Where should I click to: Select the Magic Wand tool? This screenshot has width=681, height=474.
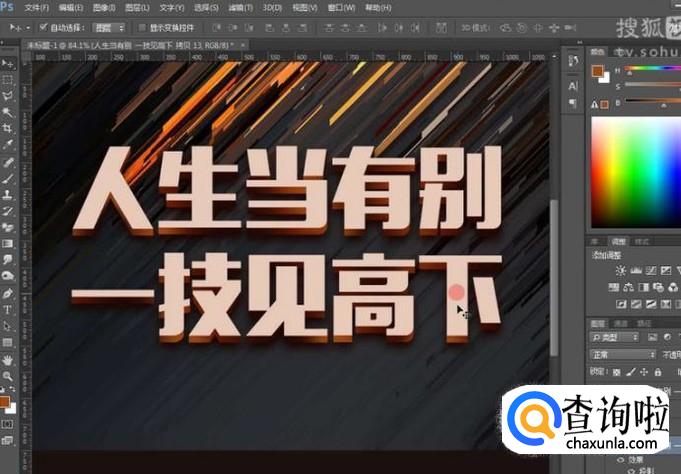point(7,113)
